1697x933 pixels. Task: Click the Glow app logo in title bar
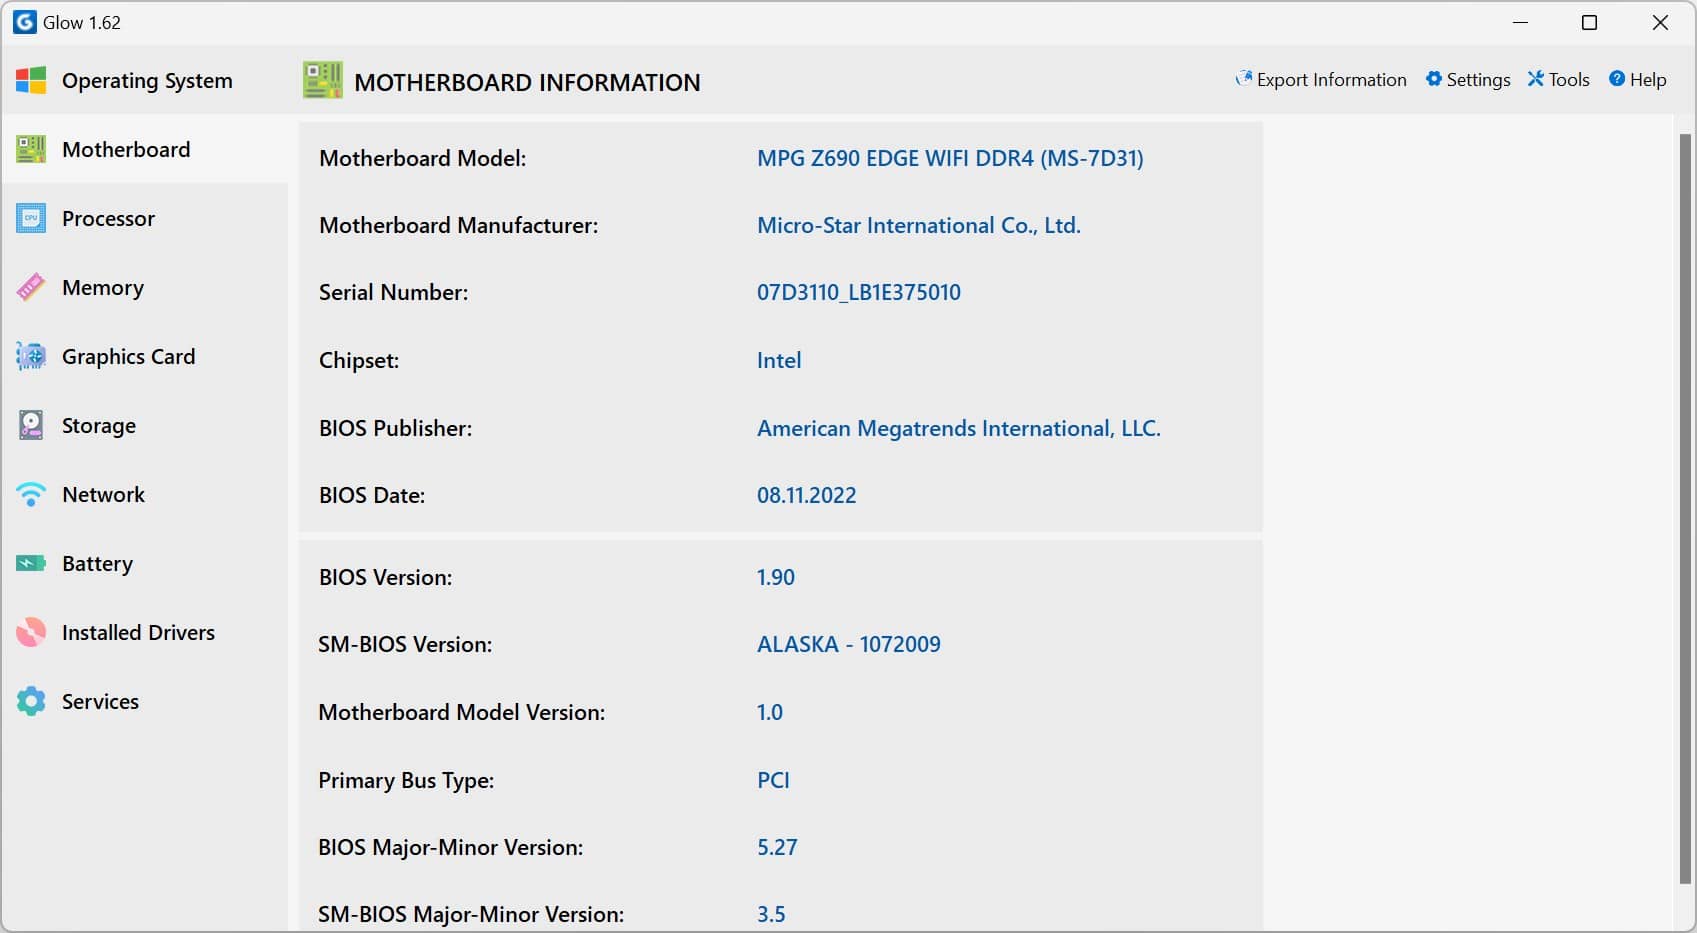(x=24, y=22)
